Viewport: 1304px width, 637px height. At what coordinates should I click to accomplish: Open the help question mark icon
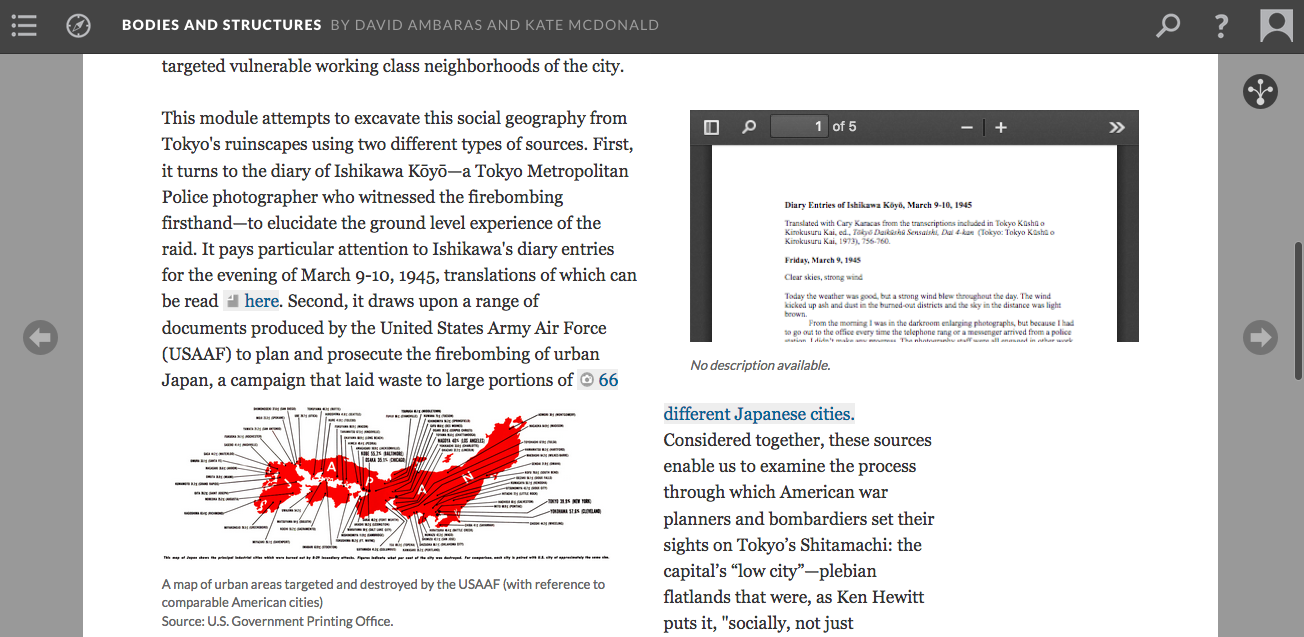click(1221, 25)
